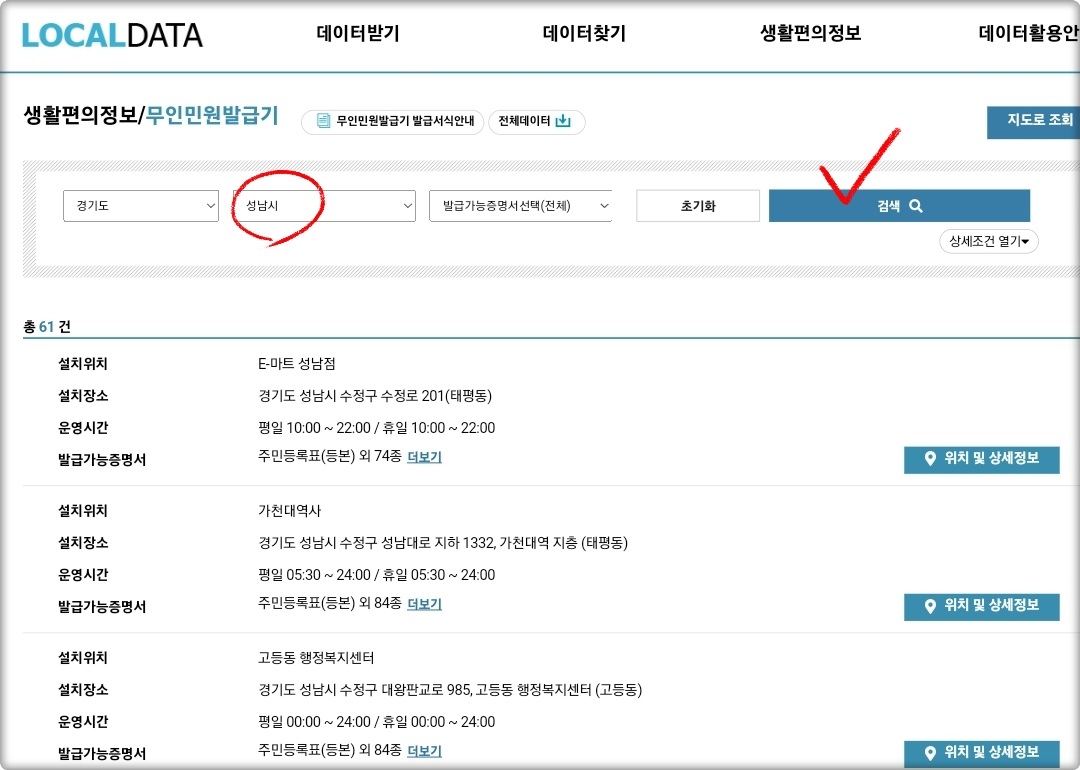Click the 지도로 조회 button
Screen dimensions: 1080x770
pos(1033,122)
